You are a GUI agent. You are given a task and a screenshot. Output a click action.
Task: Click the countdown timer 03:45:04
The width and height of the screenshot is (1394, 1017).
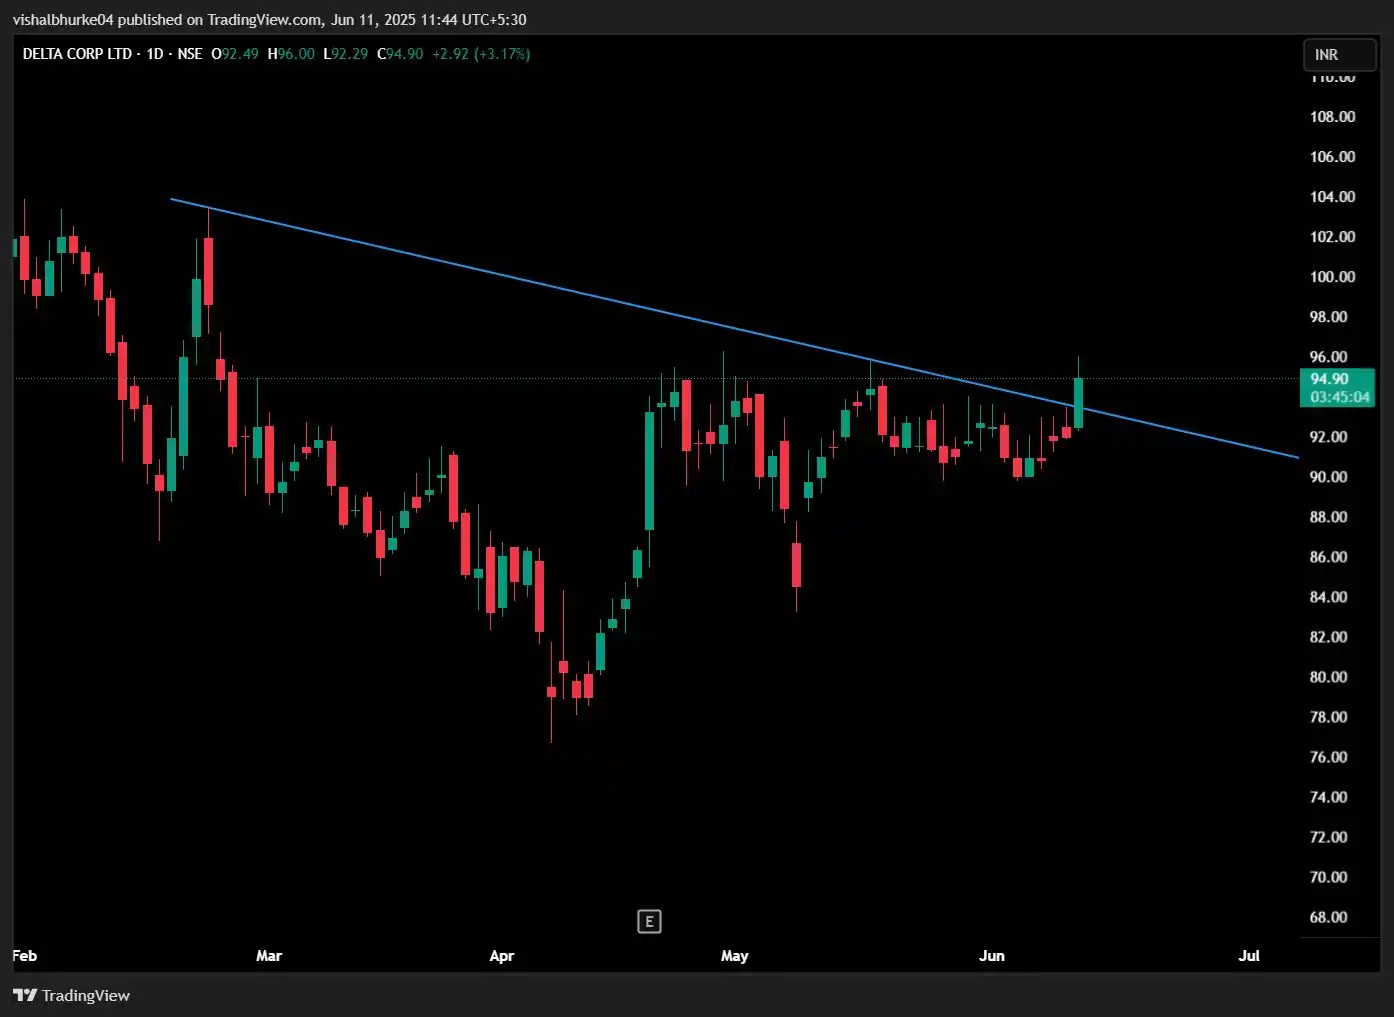tap(1340, 397)
